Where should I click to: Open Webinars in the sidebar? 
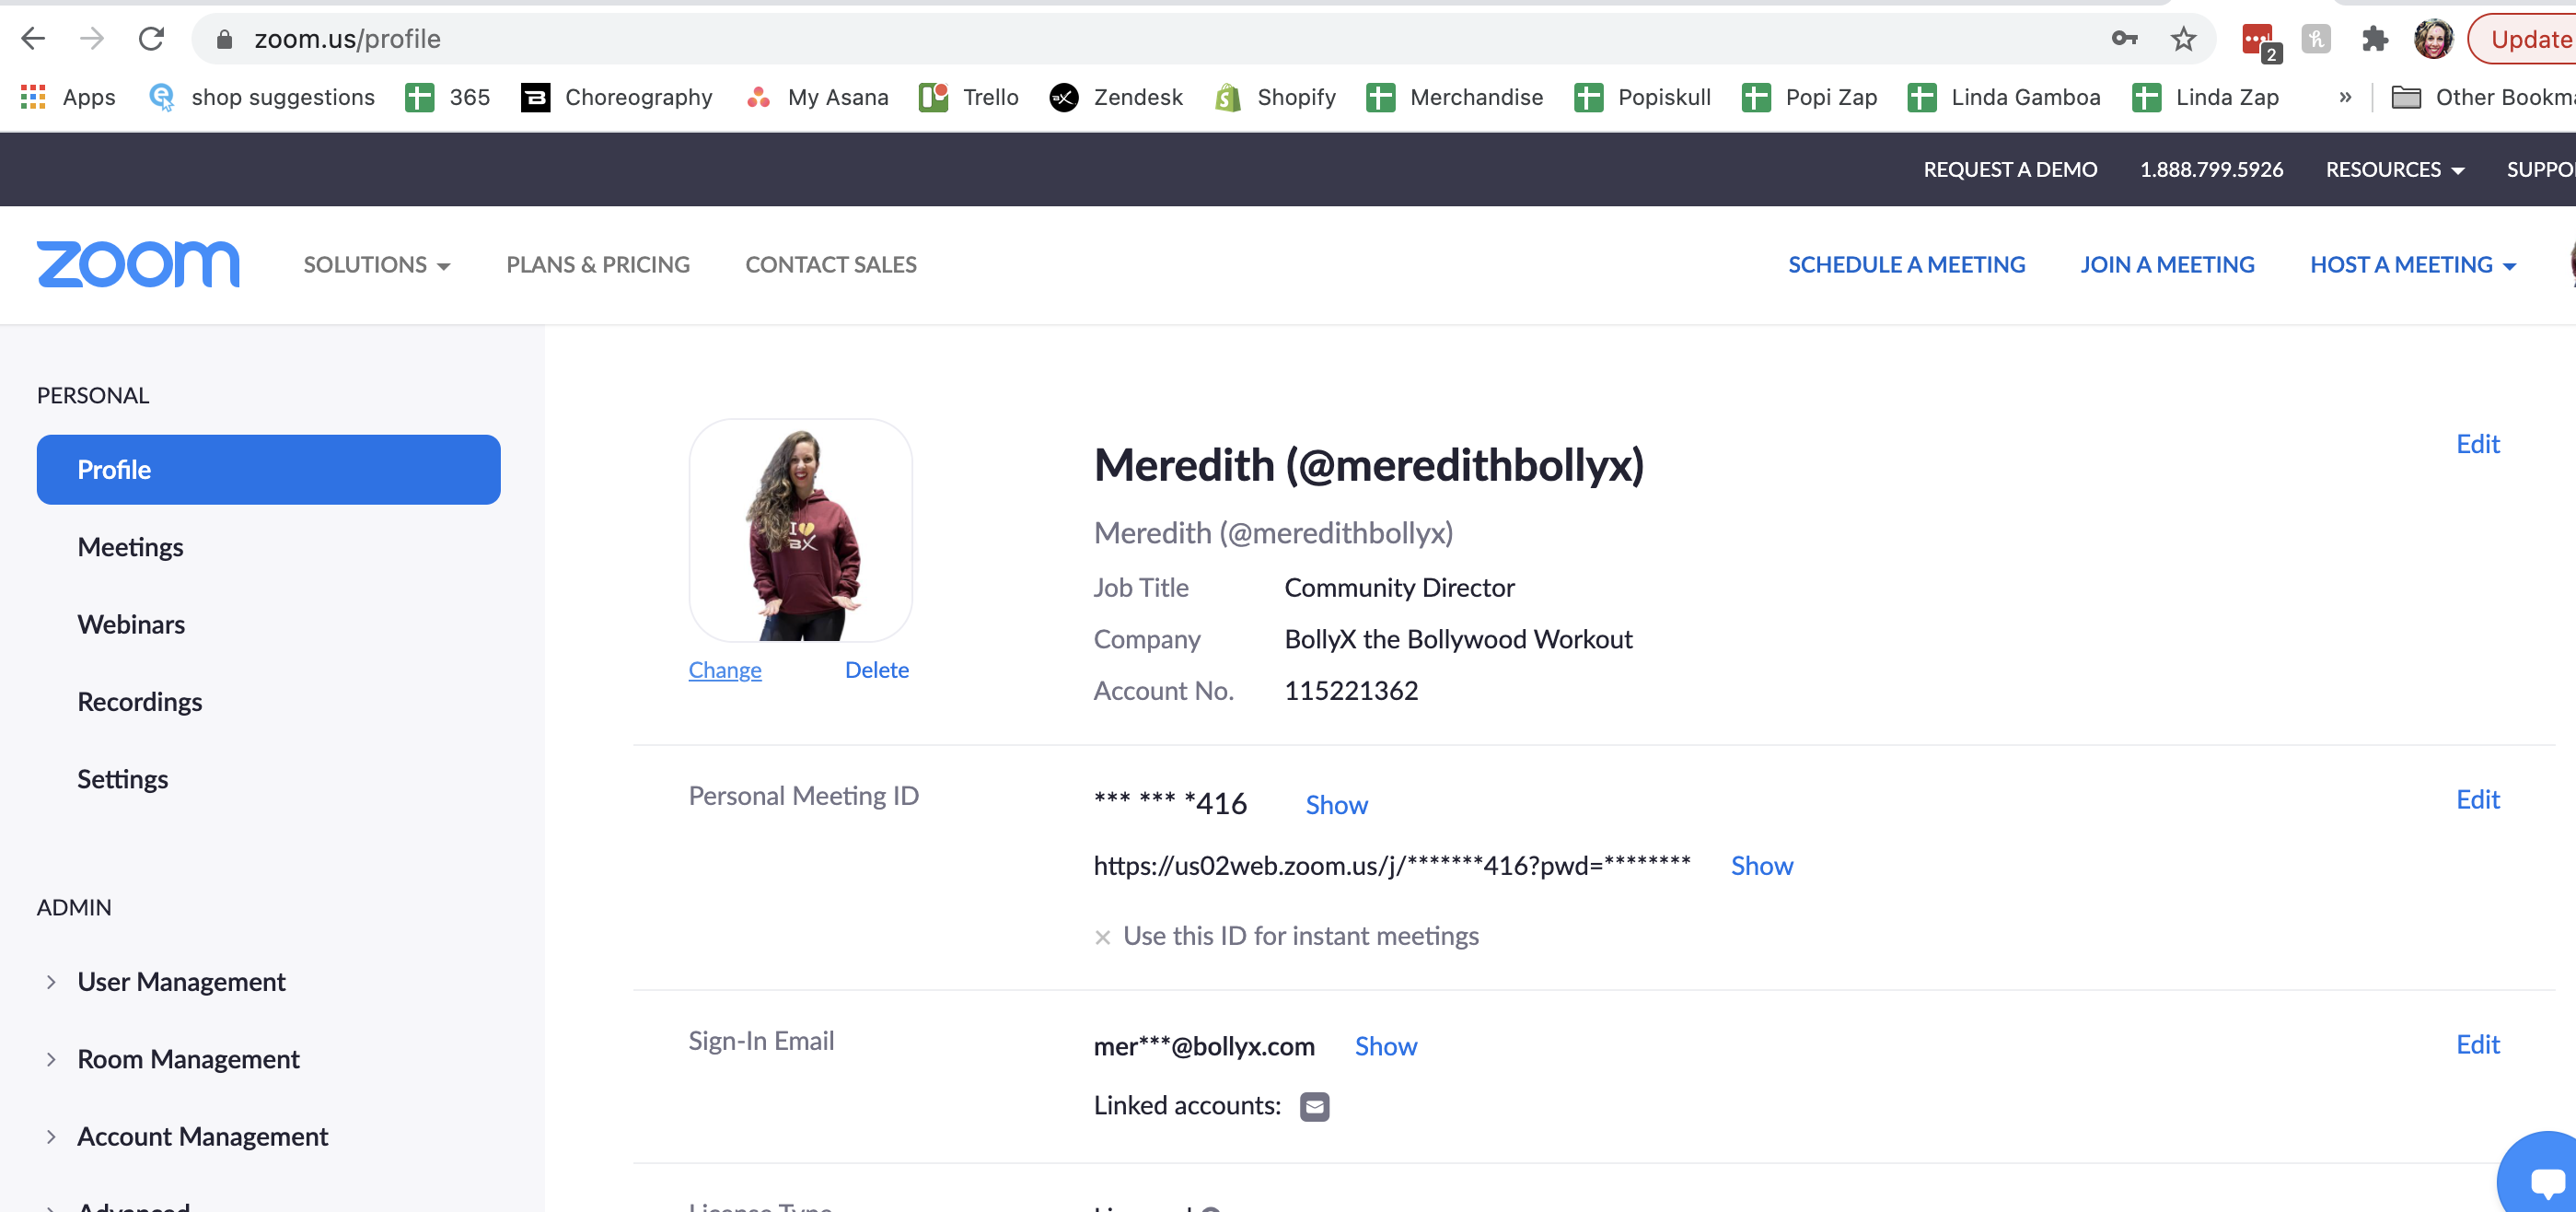(x=131, y=624)
